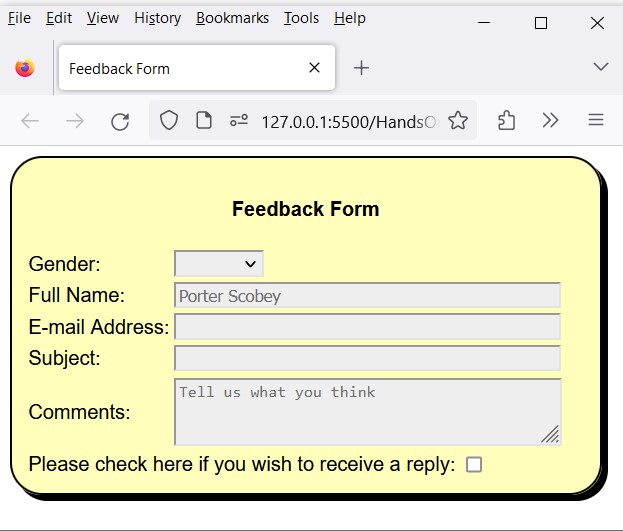Open the Tools menu

[301, 18]
